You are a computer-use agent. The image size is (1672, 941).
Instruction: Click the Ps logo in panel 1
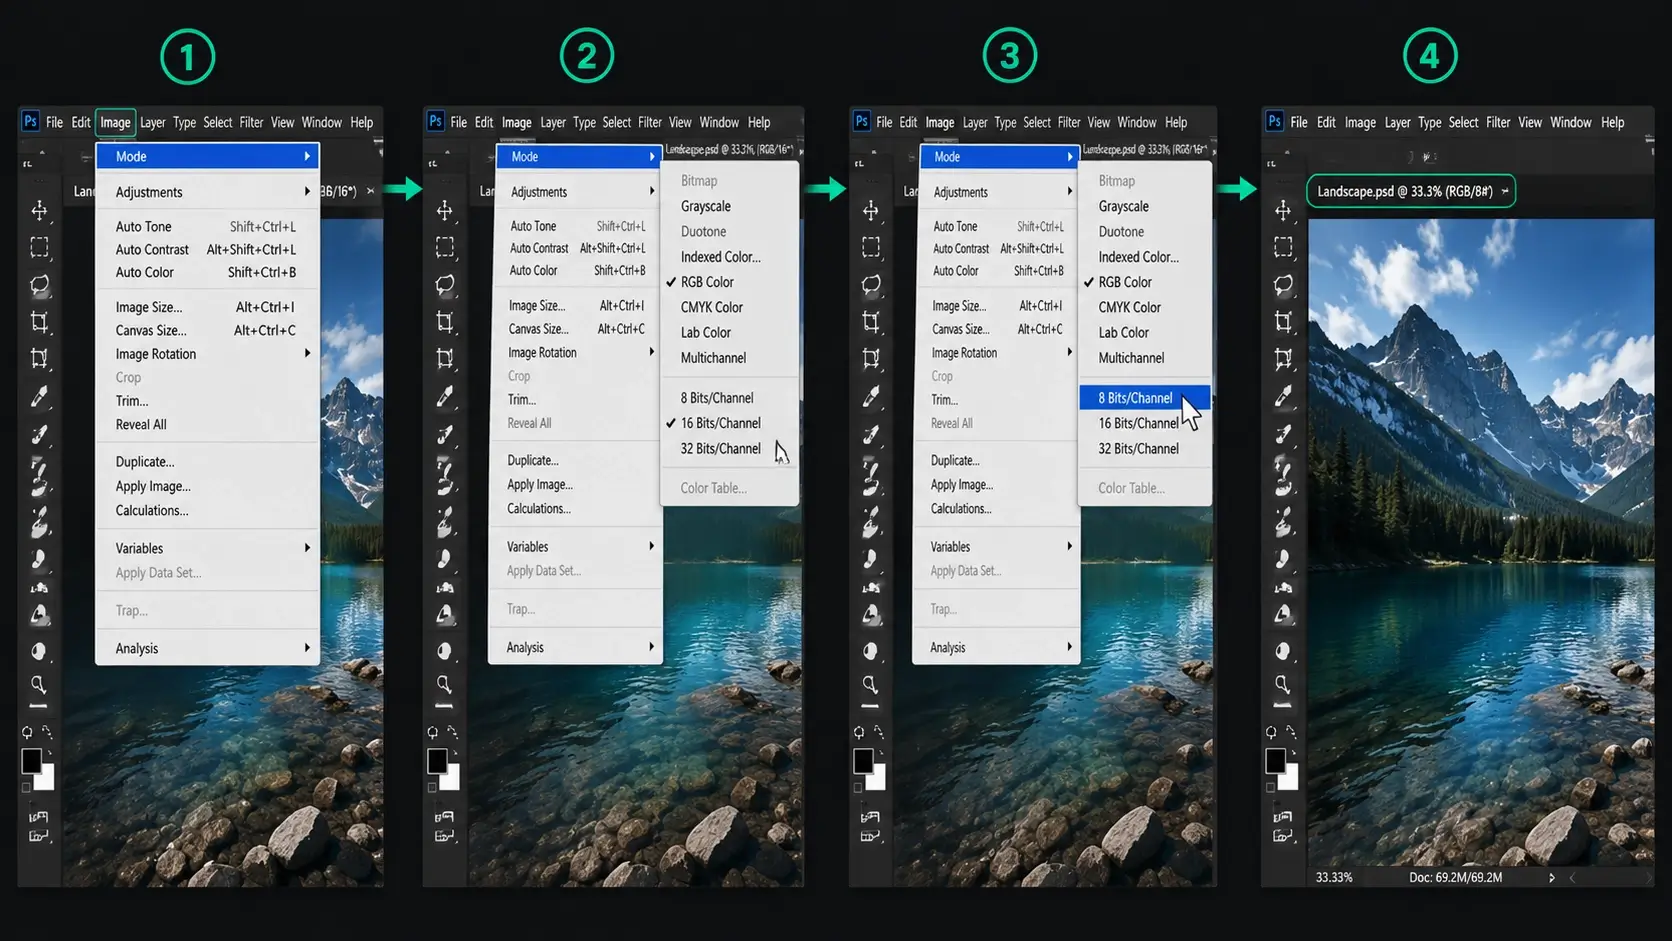coord(30,121)
